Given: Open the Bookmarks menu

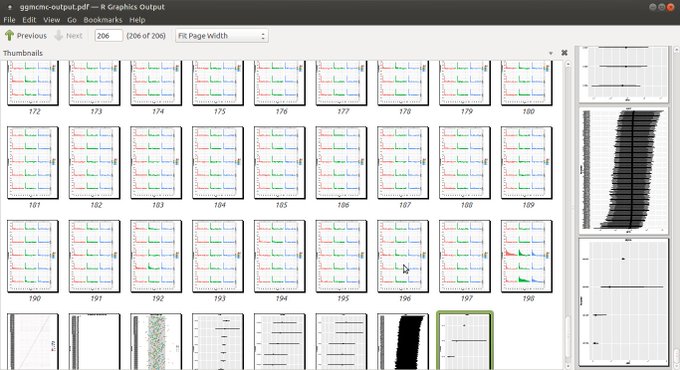Looking at the screenshot, I should click(103, 20).
